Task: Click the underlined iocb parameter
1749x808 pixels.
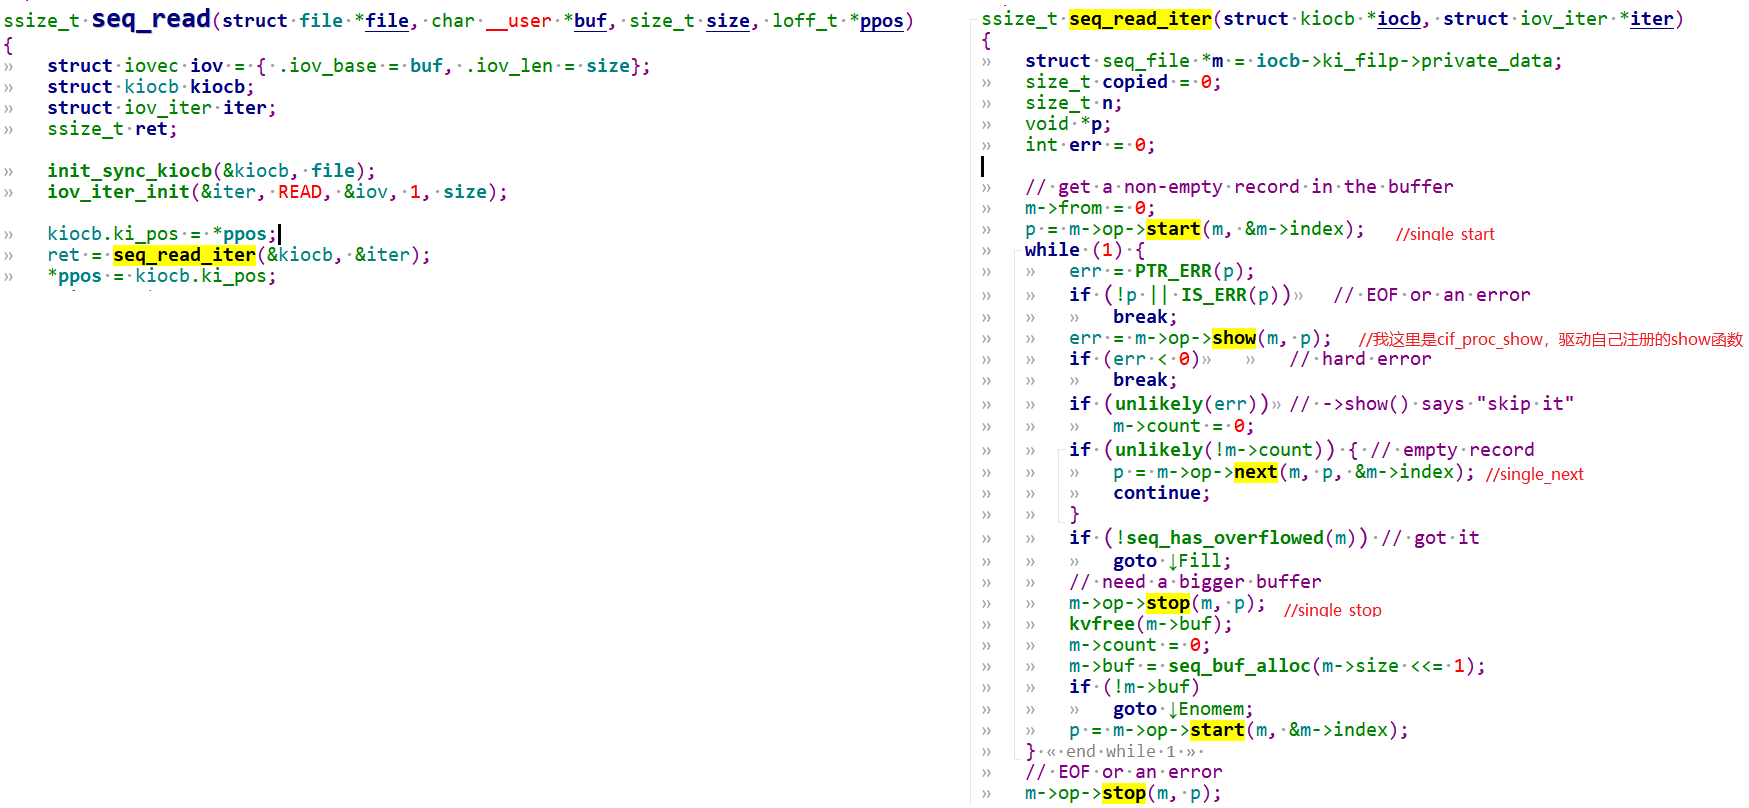Action: [1398, 19]
